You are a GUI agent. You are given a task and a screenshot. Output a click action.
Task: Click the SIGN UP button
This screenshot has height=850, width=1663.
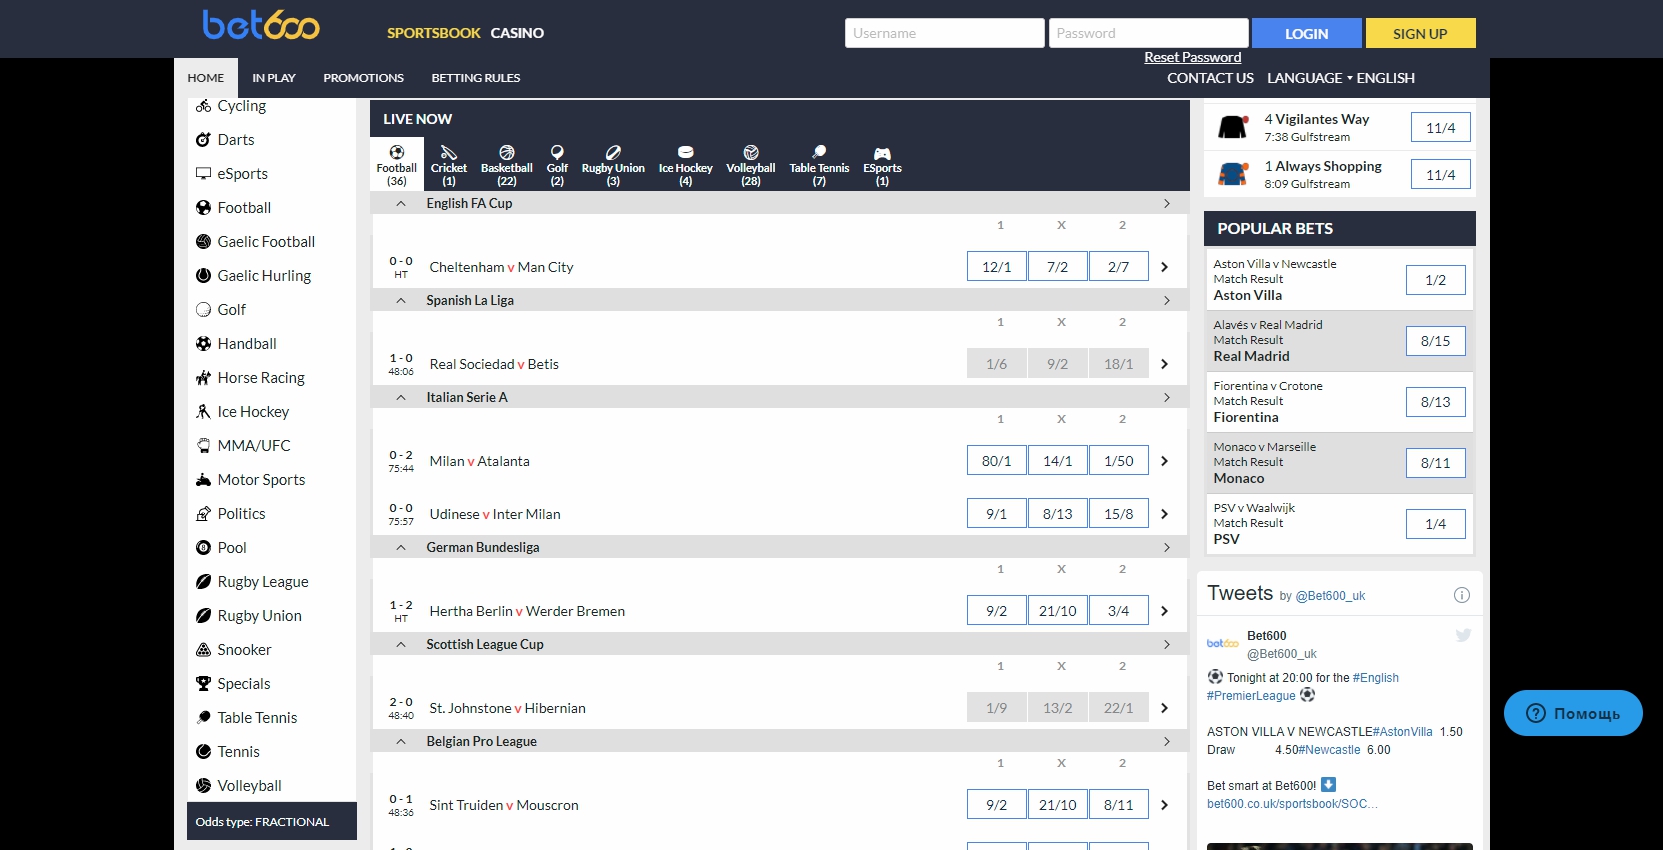[1420, 33]
